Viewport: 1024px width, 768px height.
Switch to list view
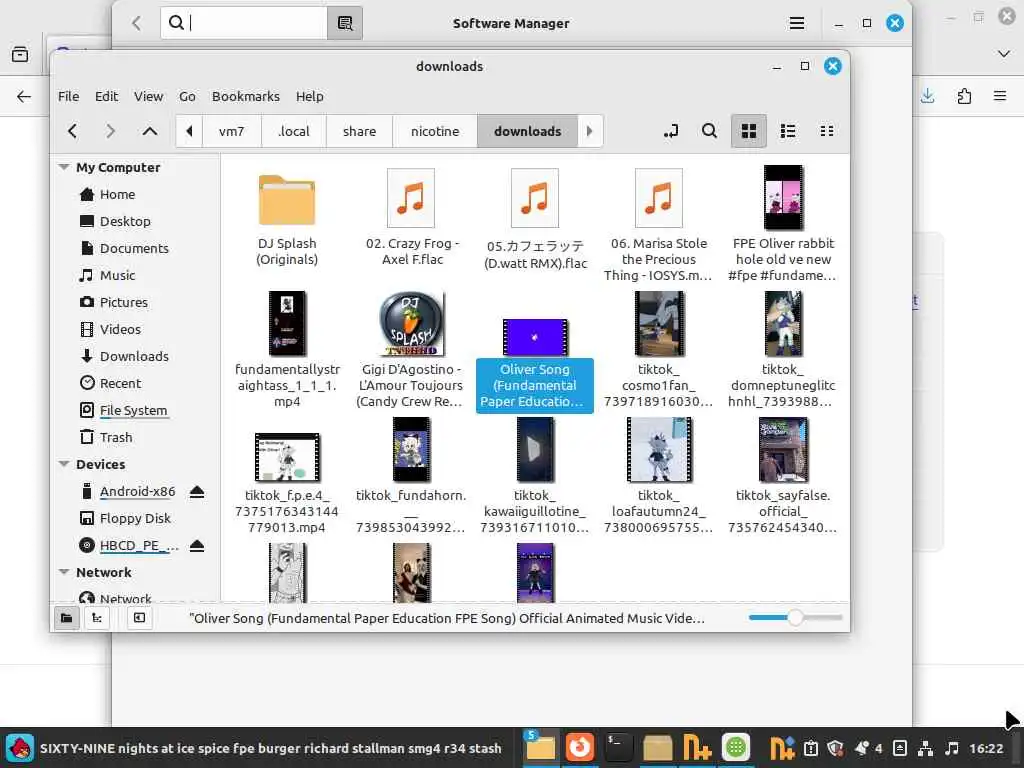(x=788, y=131)
